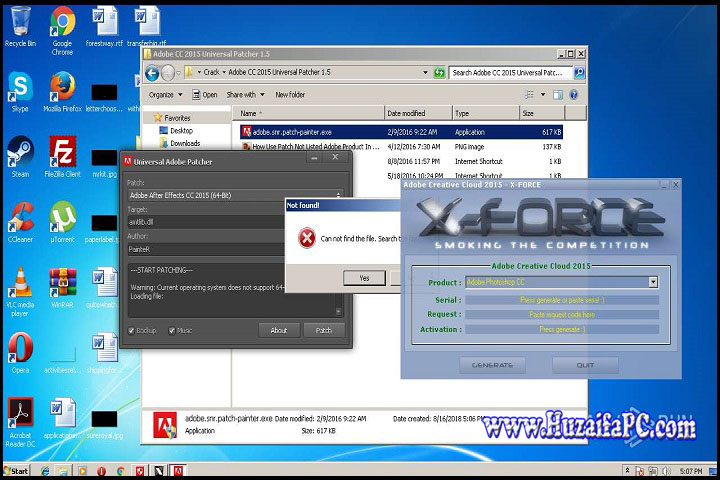
Task: Click New folder in Explorer toolbar
Action: (290, 95)
